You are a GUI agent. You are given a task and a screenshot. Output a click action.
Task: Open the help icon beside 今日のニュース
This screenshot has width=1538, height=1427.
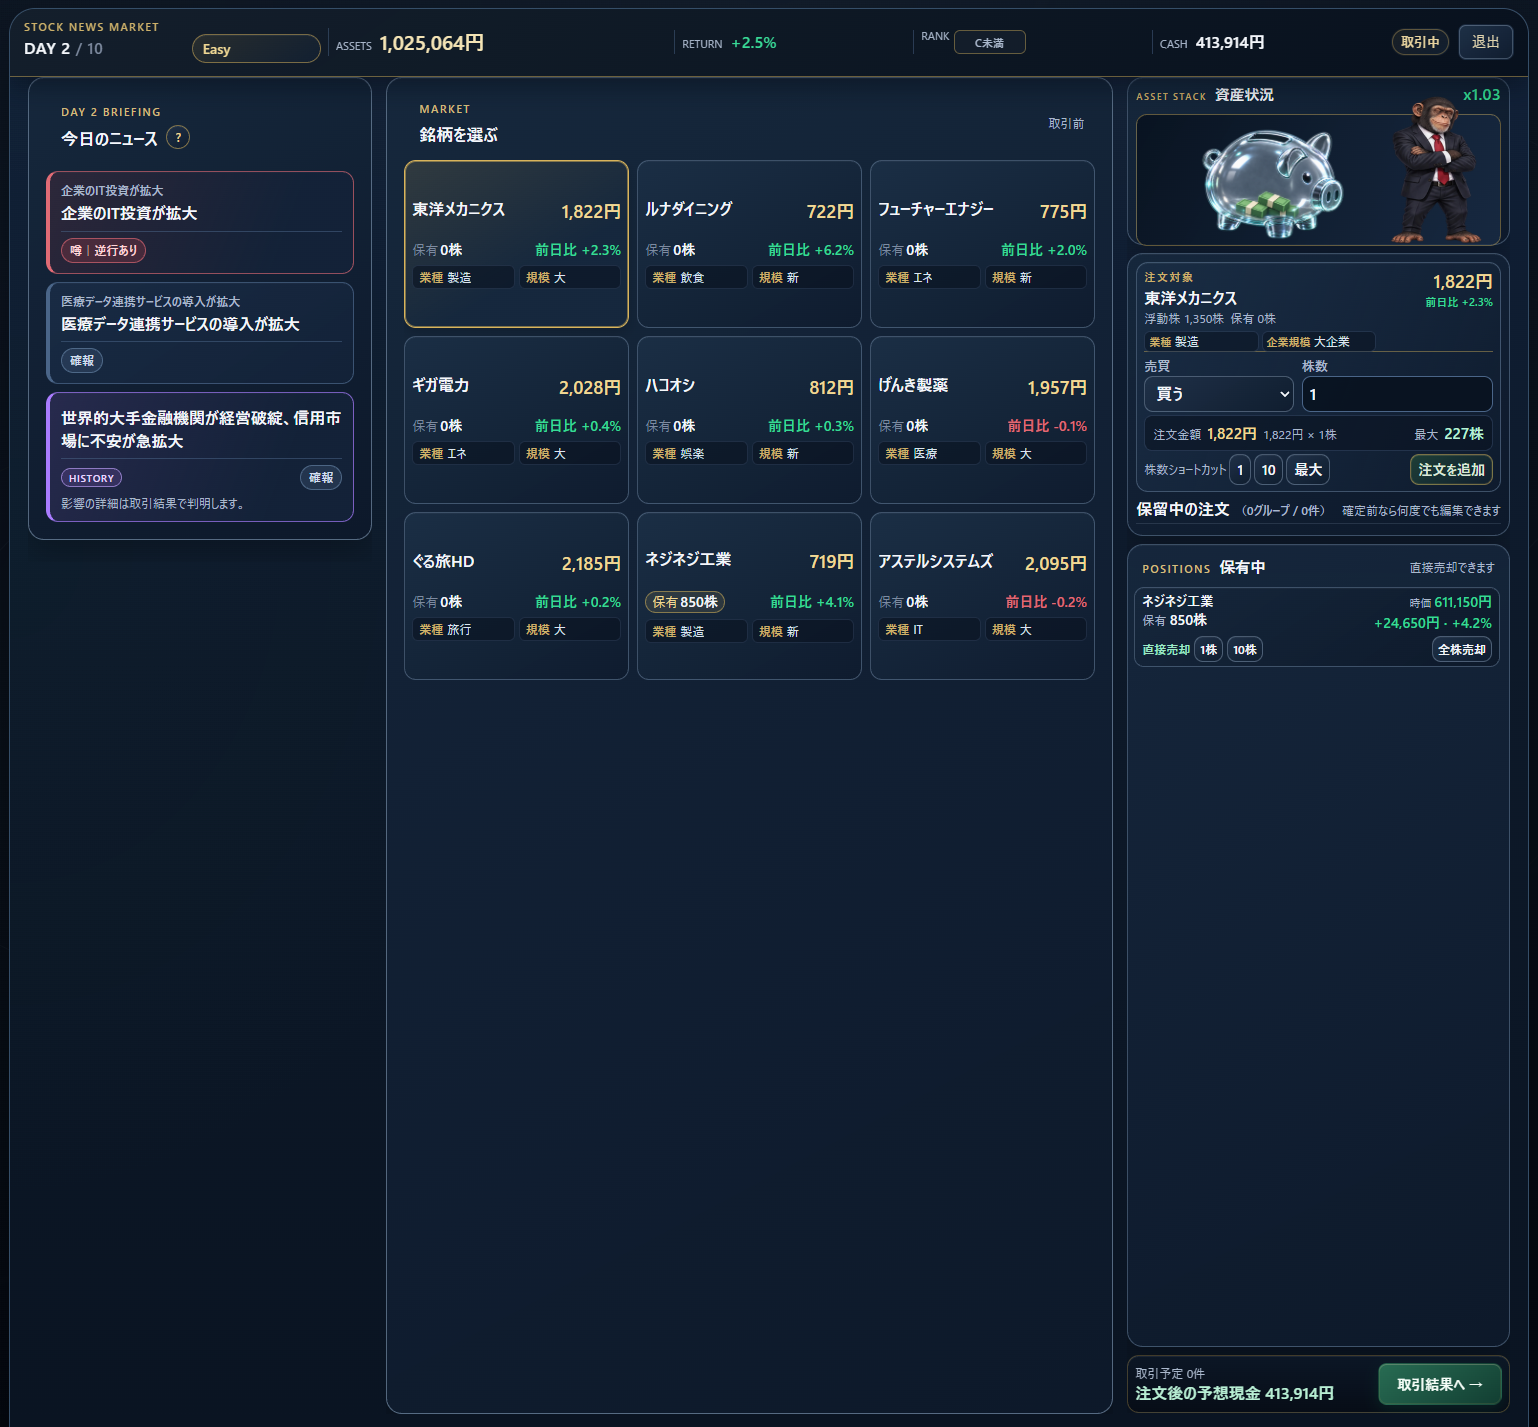pos(178,138)
